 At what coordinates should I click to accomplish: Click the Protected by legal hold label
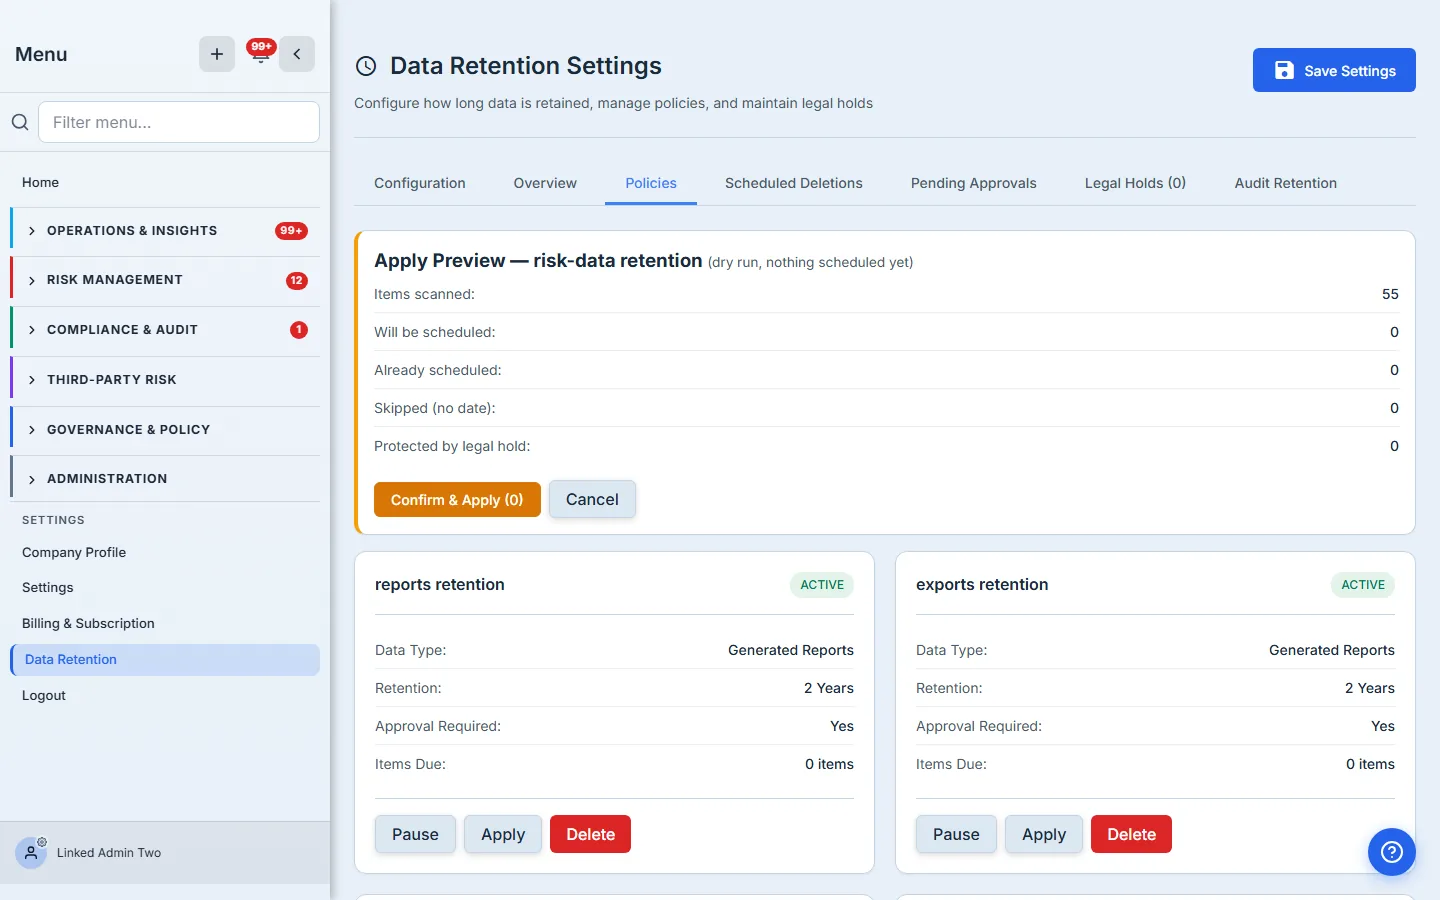click(452, 446)
